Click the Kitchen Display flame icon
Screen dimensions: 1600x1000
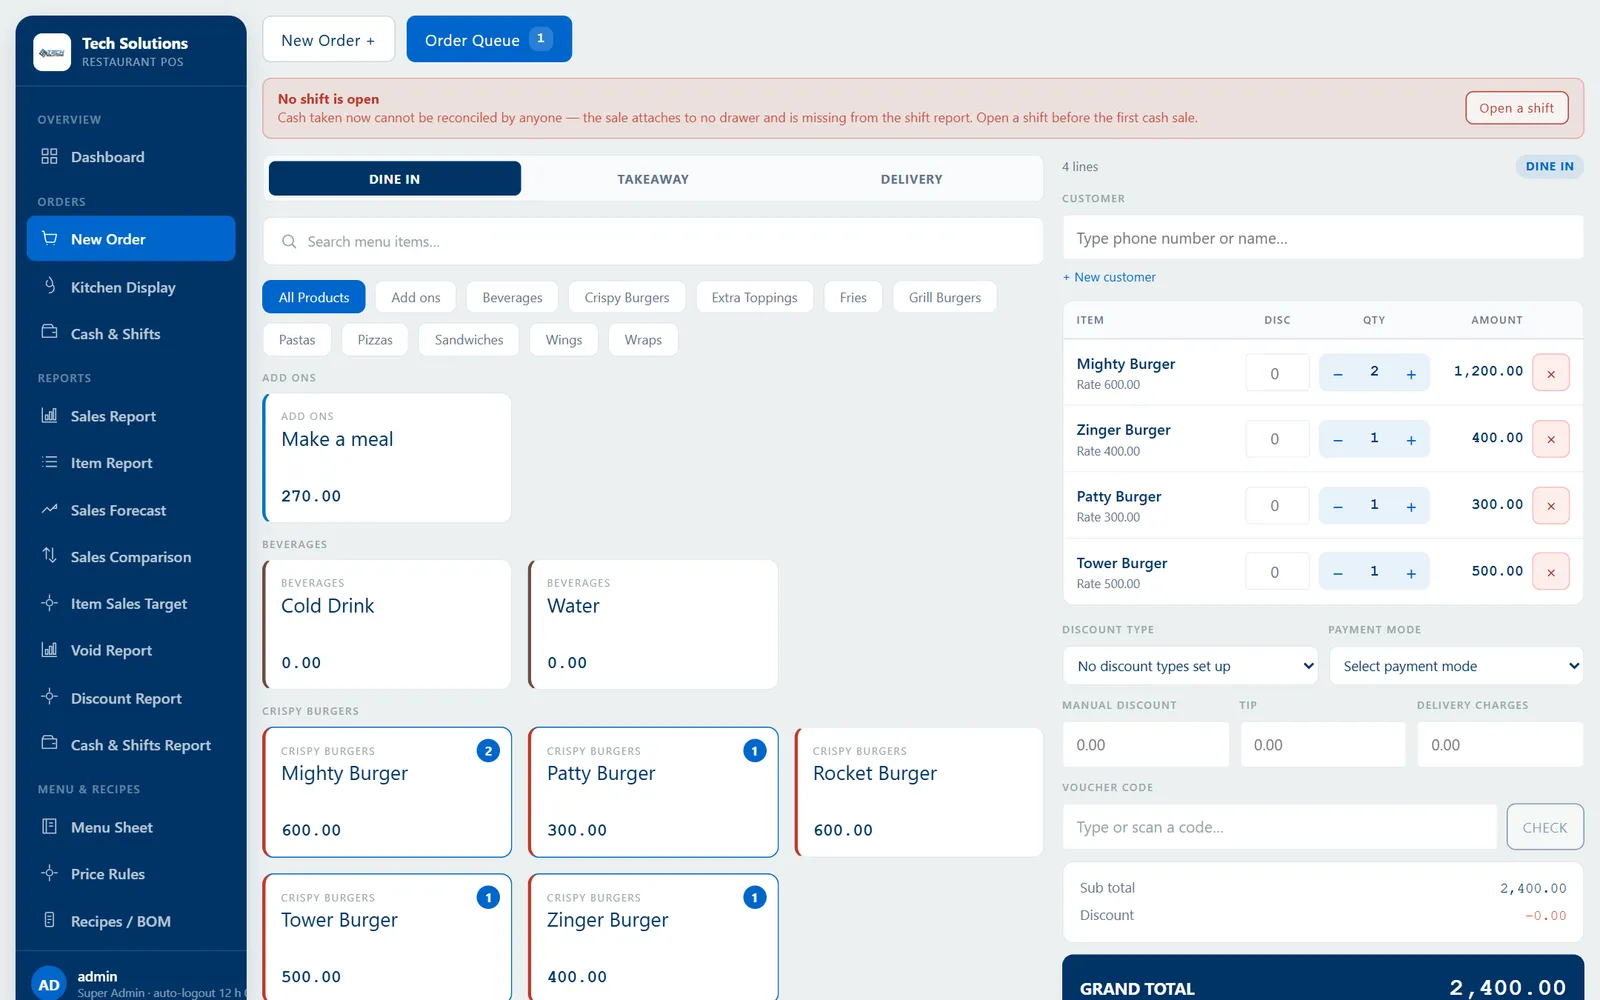click(49, 286)
